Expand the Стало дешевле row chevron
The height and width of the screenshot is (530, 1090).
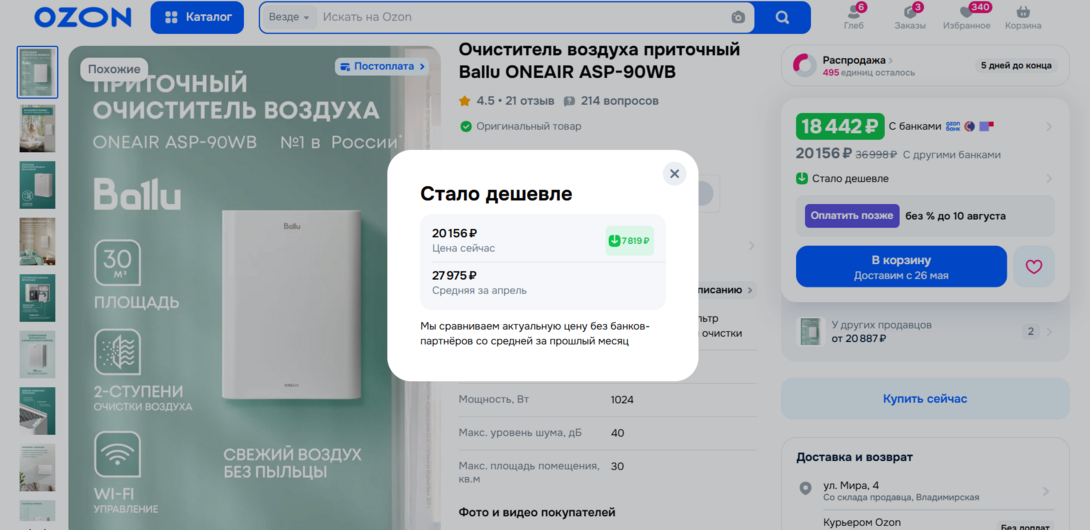point(1049,179)
